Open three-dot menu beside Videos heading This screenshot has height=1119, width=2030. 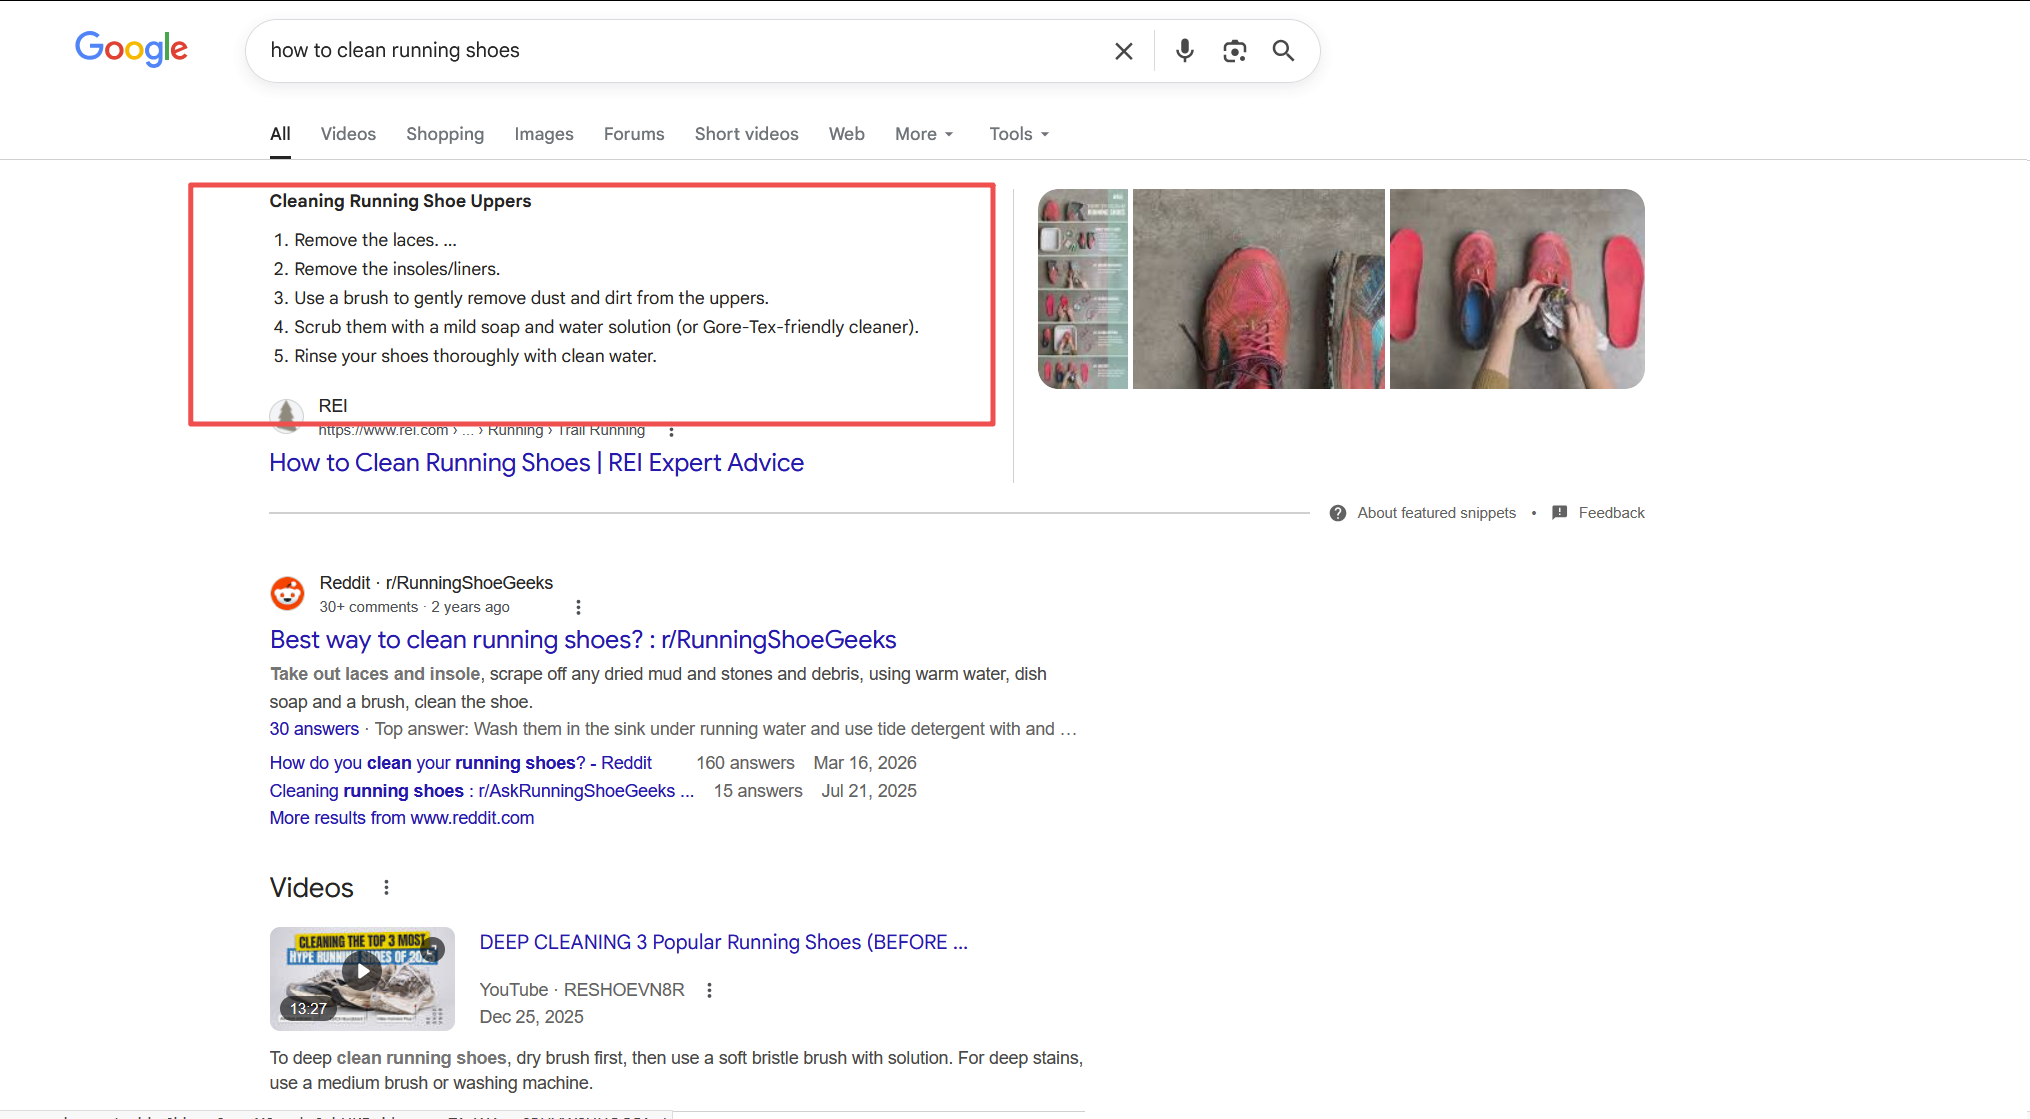tap(386, 887)
